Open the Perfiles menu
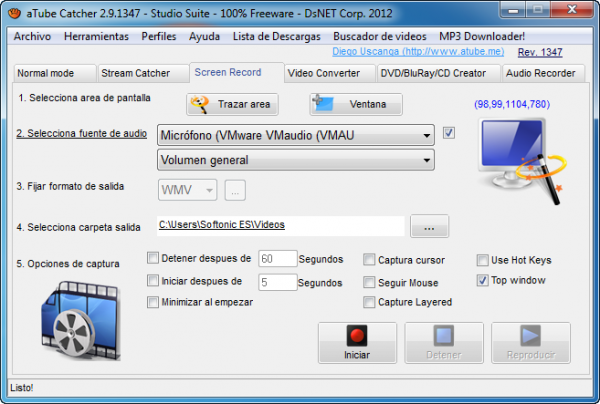 point(159,36)
